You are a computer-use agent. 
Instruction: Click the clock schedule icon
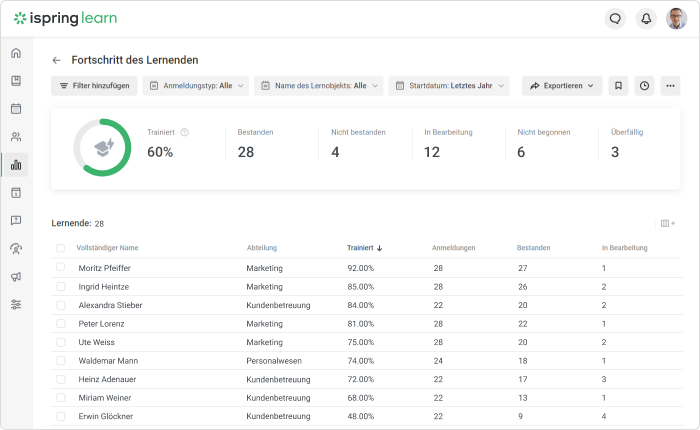click(x=644, y=86)
